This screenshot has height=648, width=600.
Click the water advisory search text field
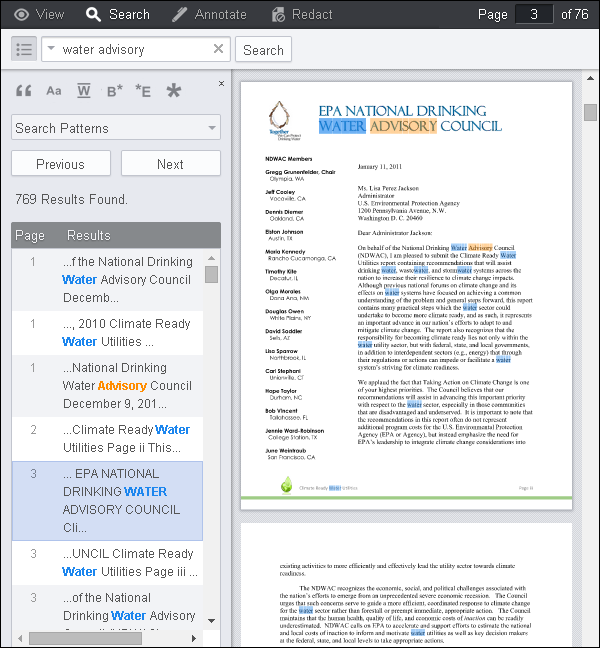(134, 50)
